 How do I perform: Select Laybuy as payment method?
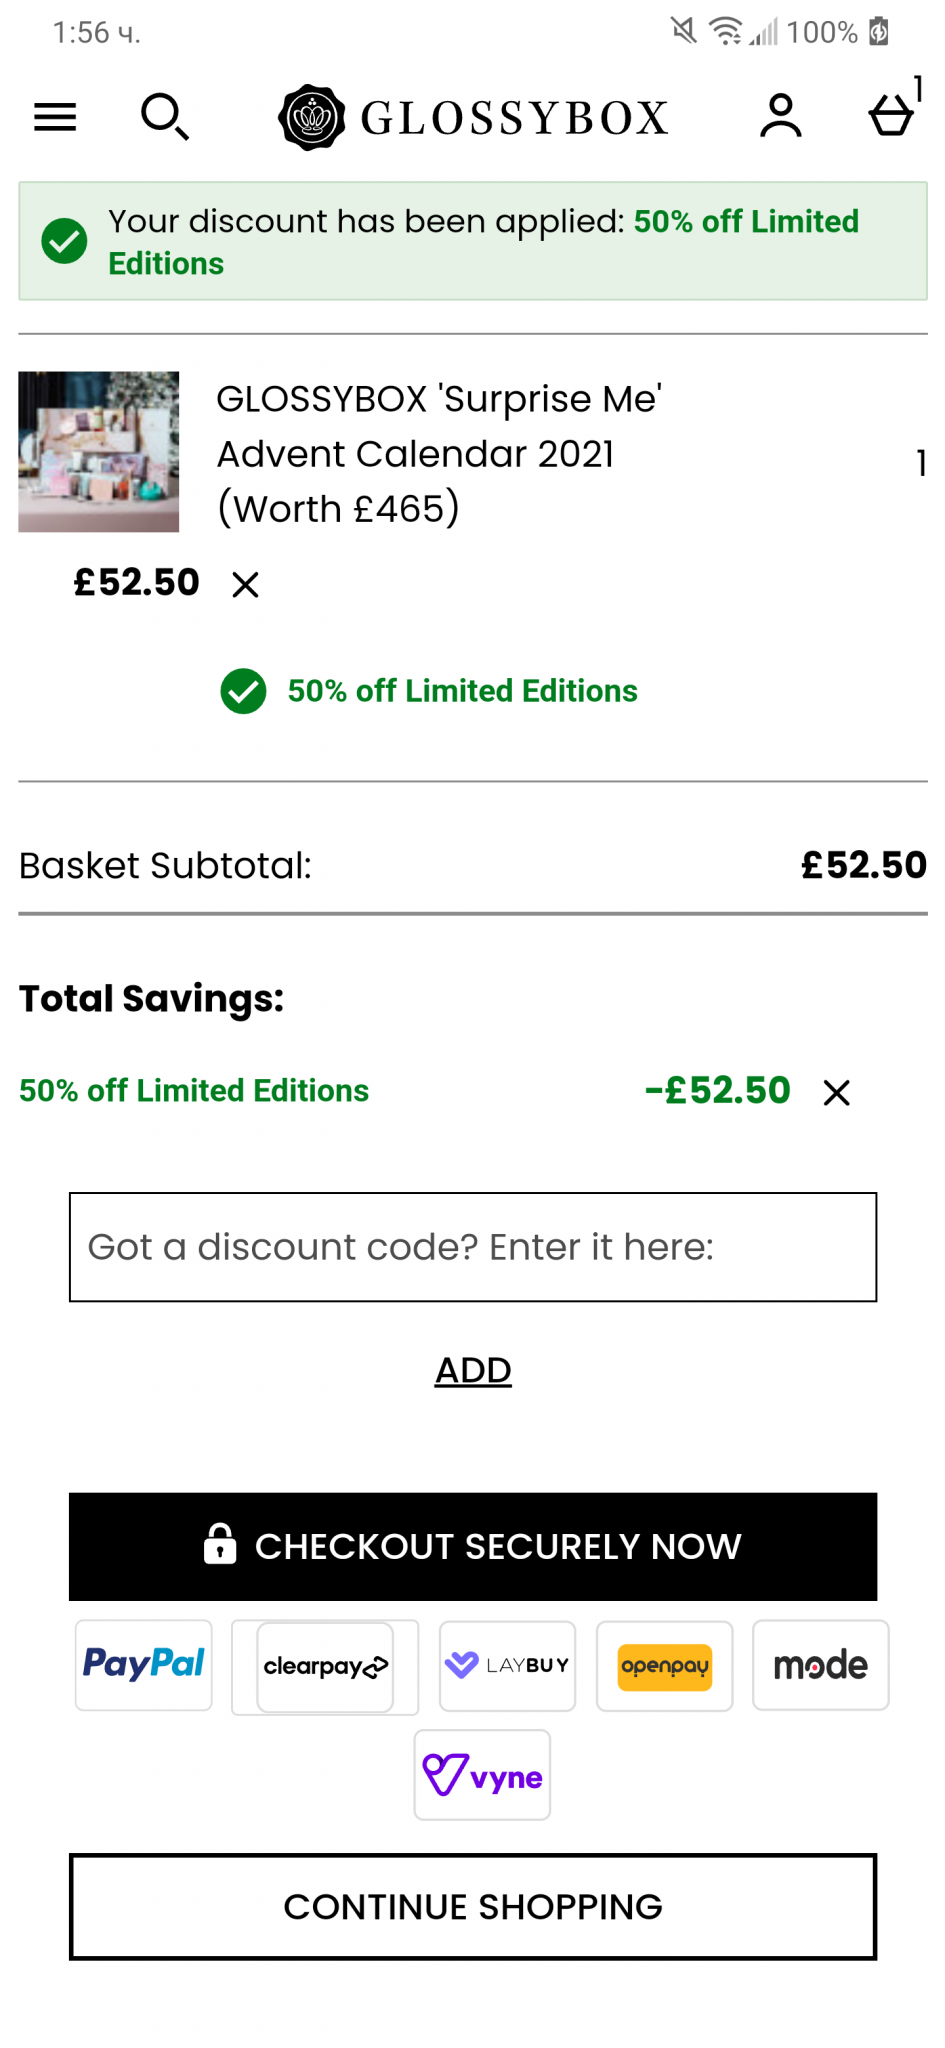(x=507, y=1665)
